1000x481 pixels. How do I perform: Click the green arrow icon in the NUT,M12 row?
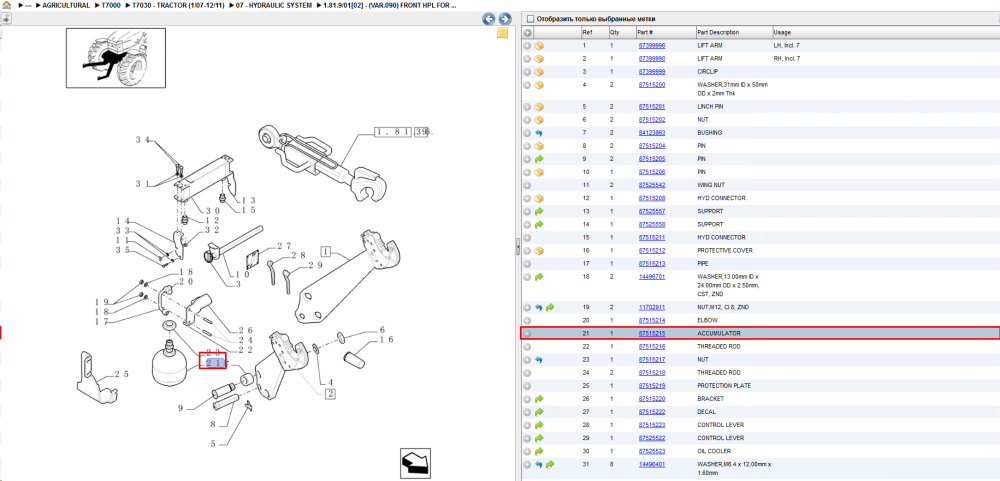(550, 307)
